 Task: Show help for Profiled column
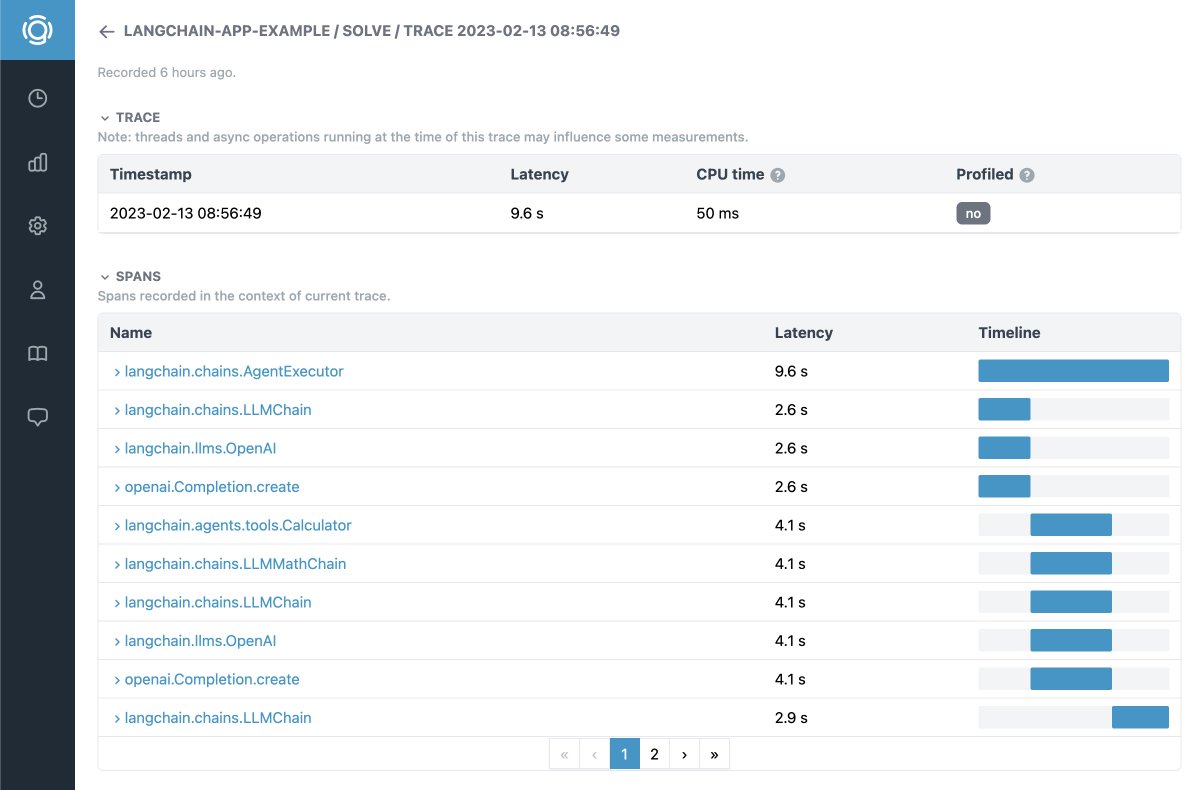(x=1027, y=175)
